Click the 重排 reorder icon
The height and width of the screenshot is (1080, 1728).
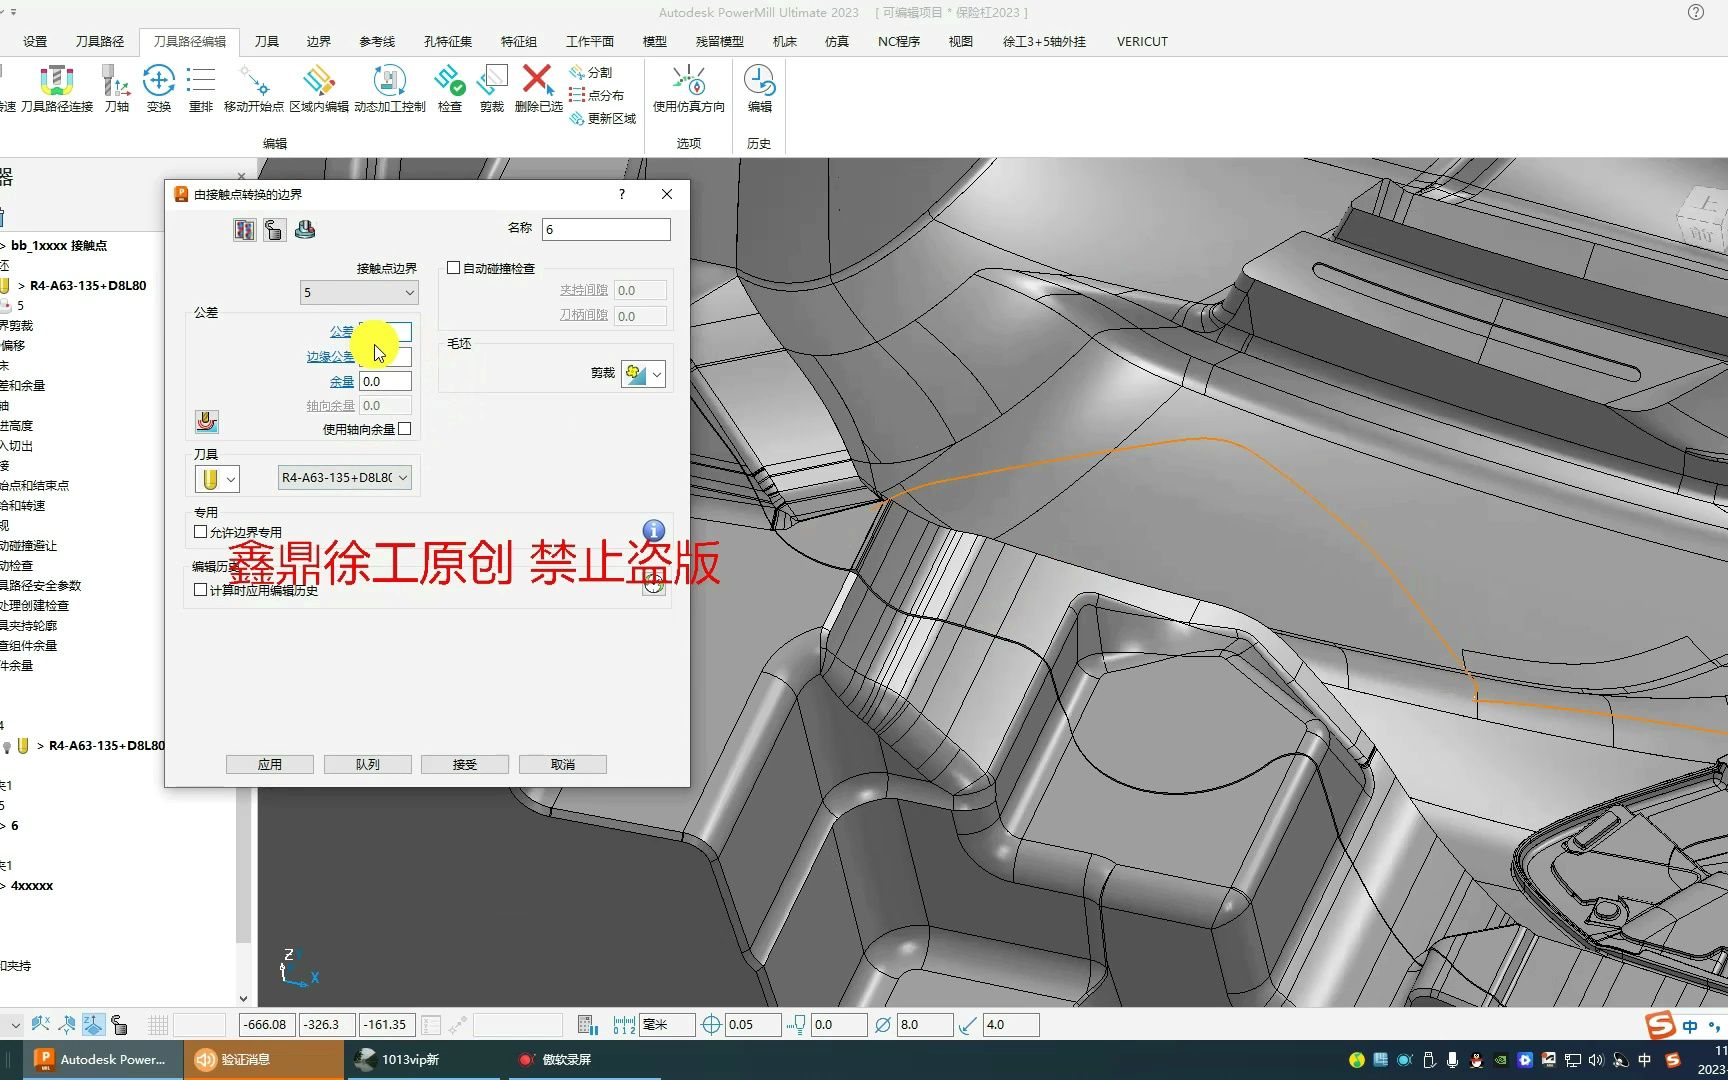(x=200, y=88)
